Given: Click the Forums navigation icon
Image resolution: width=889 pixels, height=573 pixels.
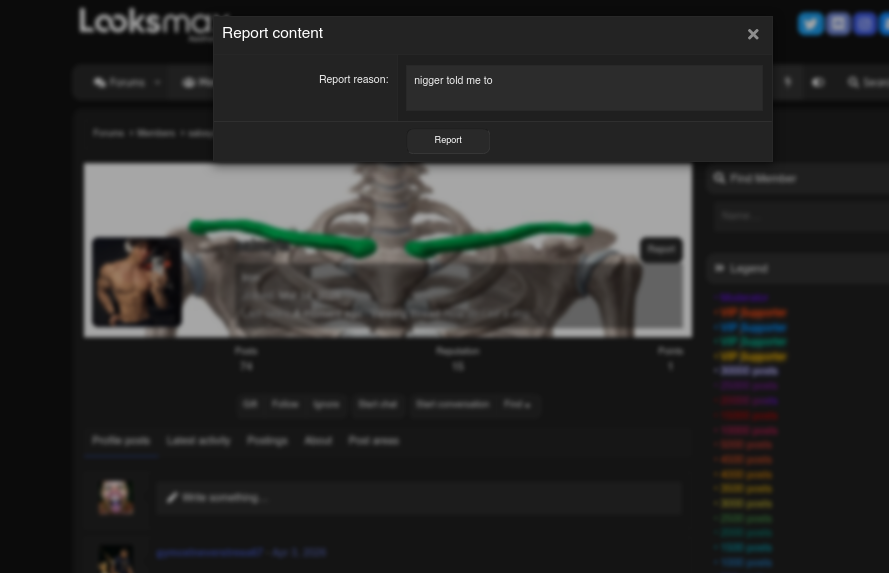Looking at the screenshot, I should 100,83.
